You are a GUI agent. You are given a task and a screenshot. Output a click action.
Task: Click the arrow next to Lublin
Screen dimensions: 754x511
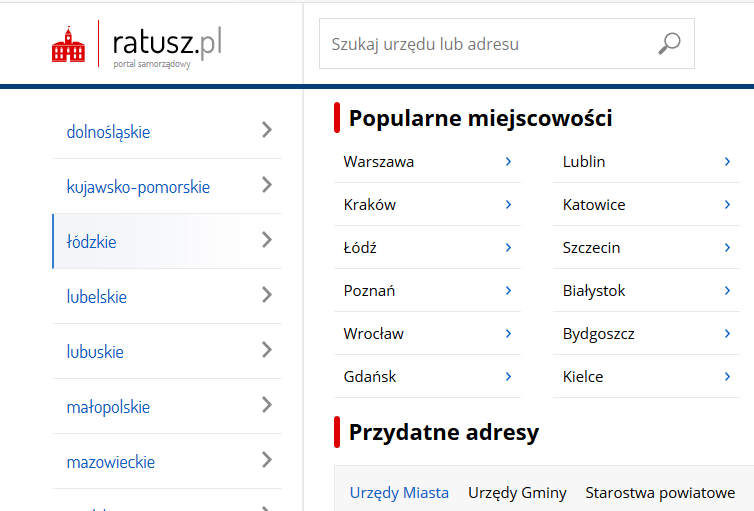[727, 162]
